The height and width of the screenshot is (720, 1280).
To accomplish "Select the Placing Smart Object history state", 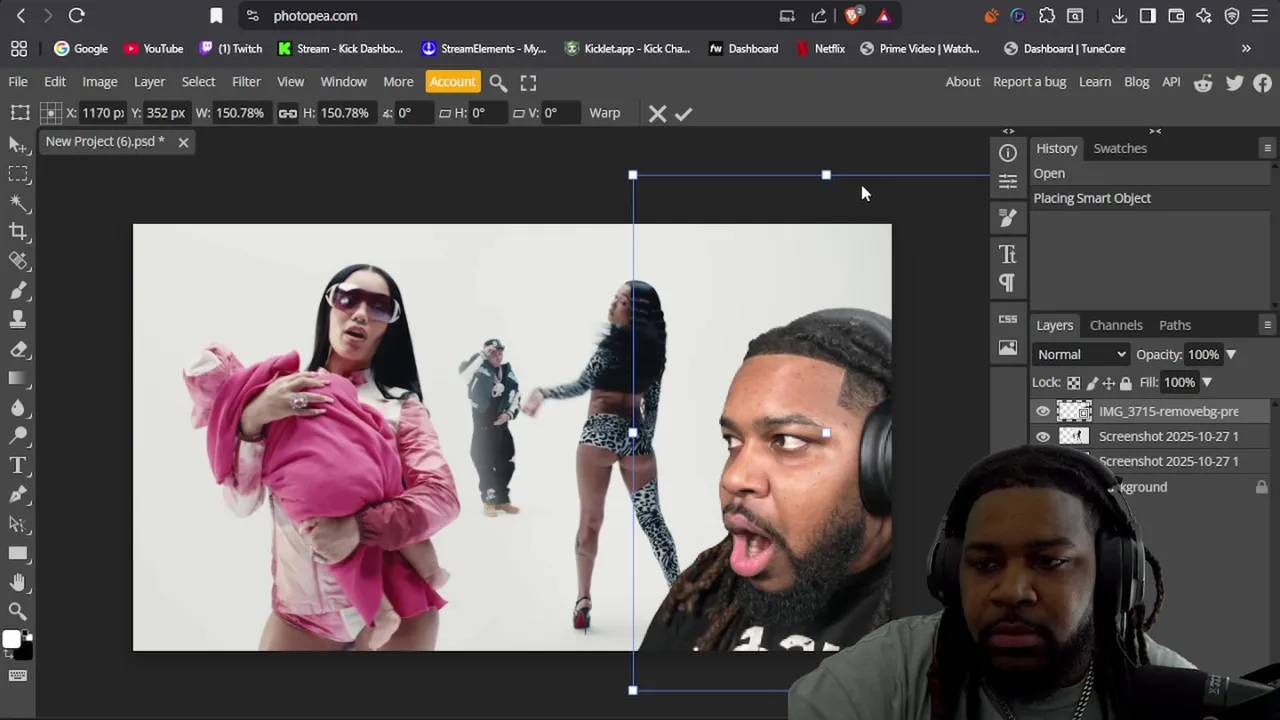I will pyautogui.click(x=1150, y=198).
